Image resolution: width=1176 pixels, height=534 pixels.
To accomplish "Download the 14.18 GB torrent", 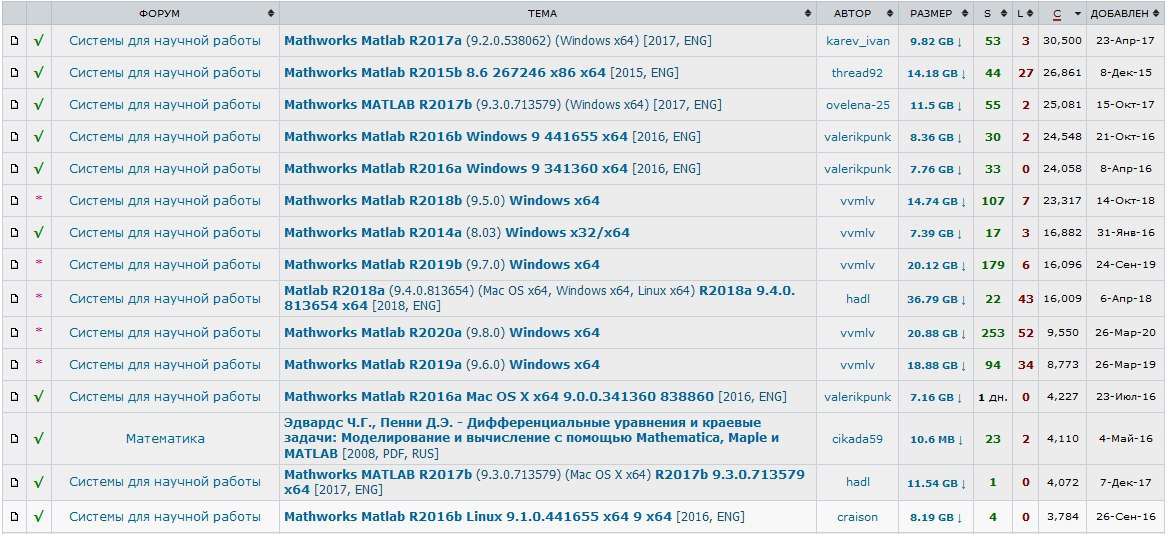I will click(938, 74).
